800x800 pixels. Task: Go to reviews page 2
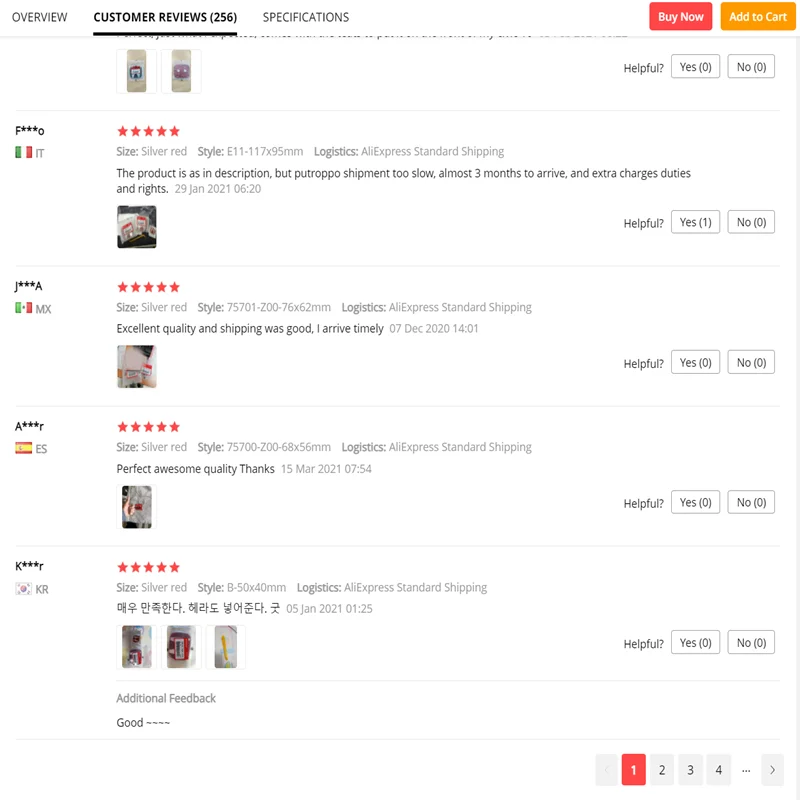pos(661,770)
